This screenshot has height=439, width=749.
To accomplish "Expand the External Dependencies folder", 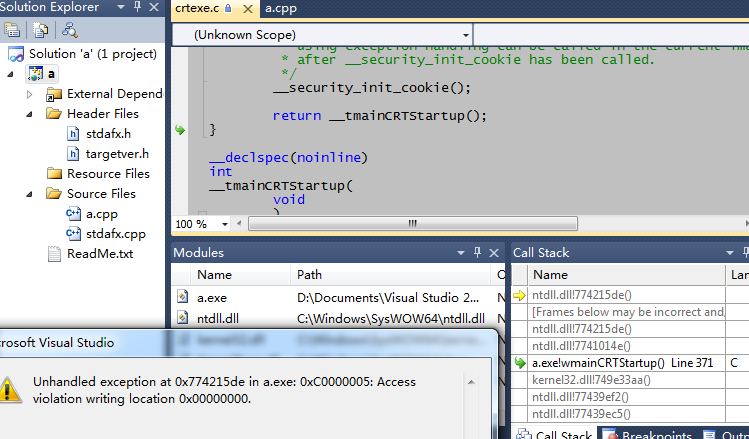I will point(30,94).
